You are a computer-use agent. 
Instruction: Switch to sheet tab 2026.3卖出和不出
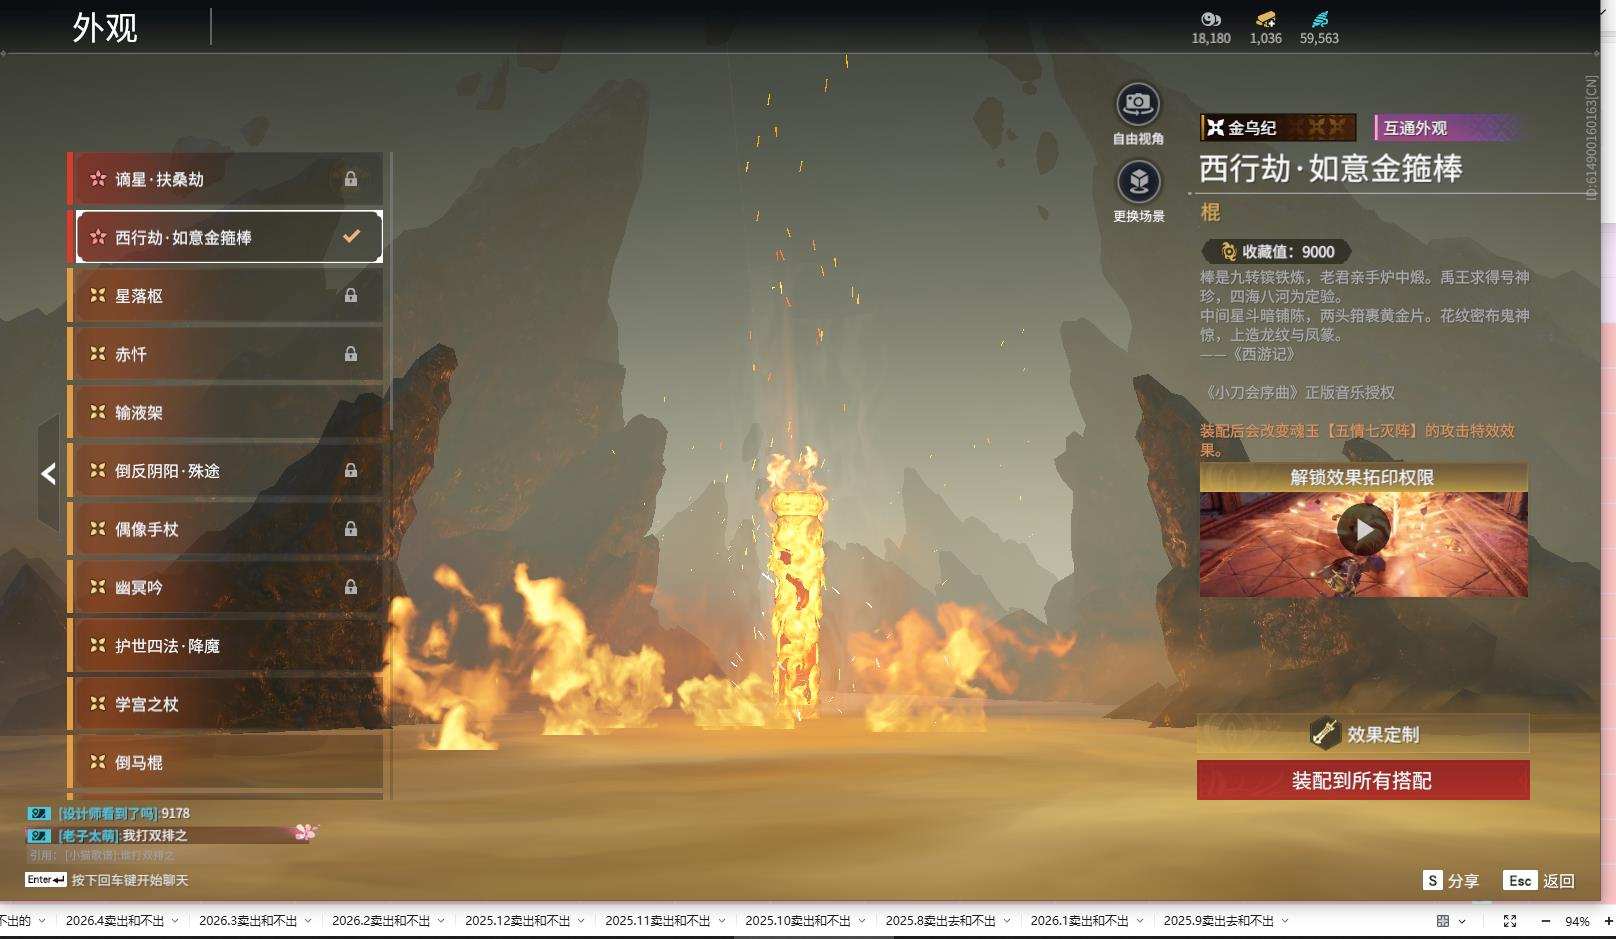pyautogui.click(x=248, y=921)
